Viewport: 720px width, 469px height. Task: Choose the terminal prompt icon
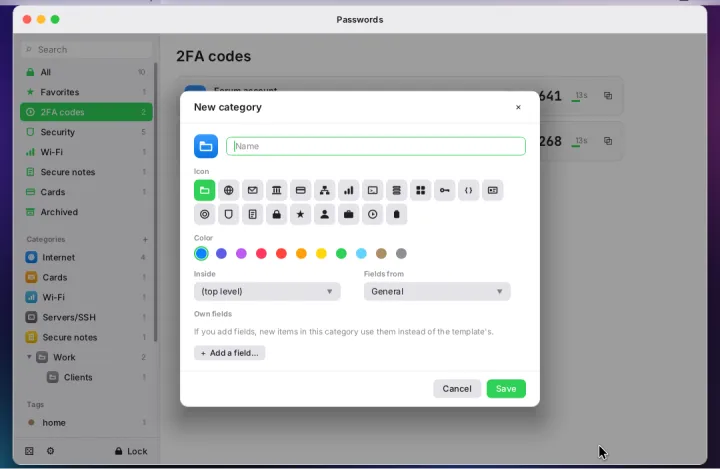pos(372,190)
